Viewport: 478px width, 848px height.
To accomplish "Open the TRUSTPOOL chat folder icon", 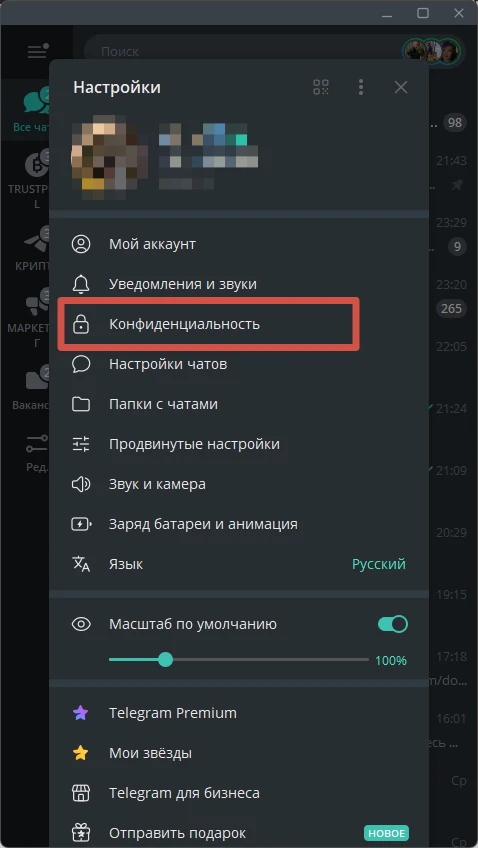I will tap(37, 166).
